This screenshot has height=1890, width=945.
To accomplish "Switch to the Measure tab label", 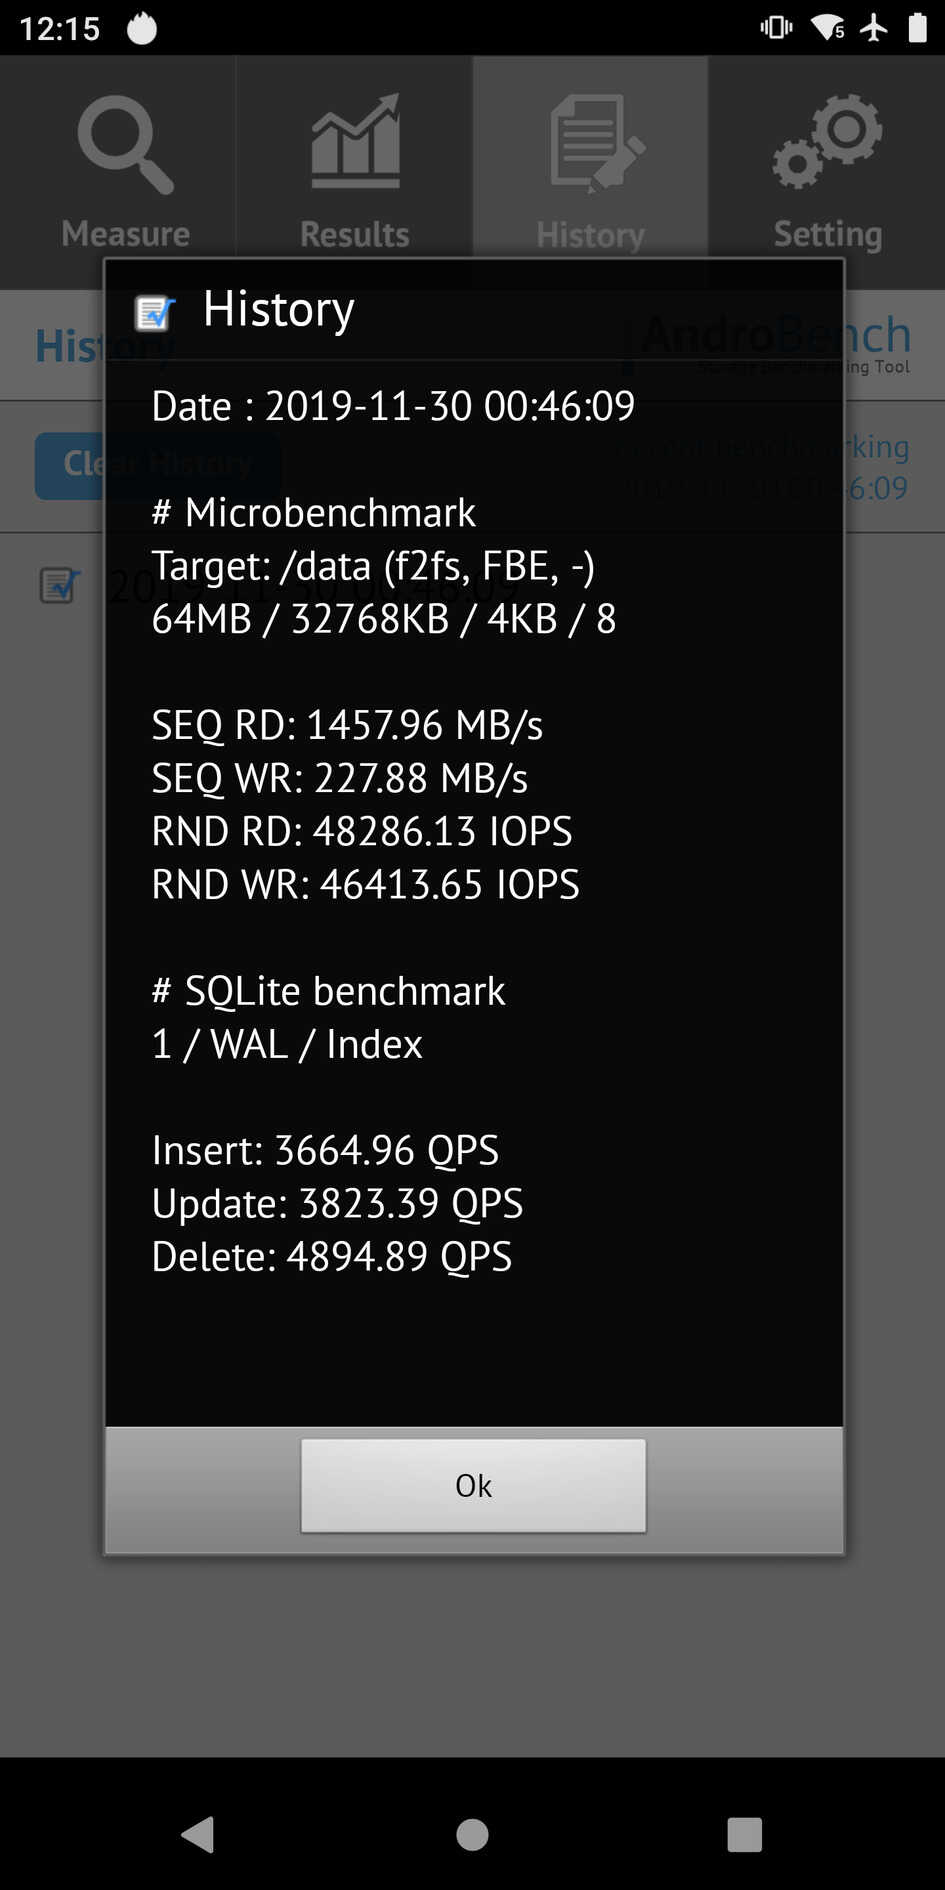I will [125, 233].
